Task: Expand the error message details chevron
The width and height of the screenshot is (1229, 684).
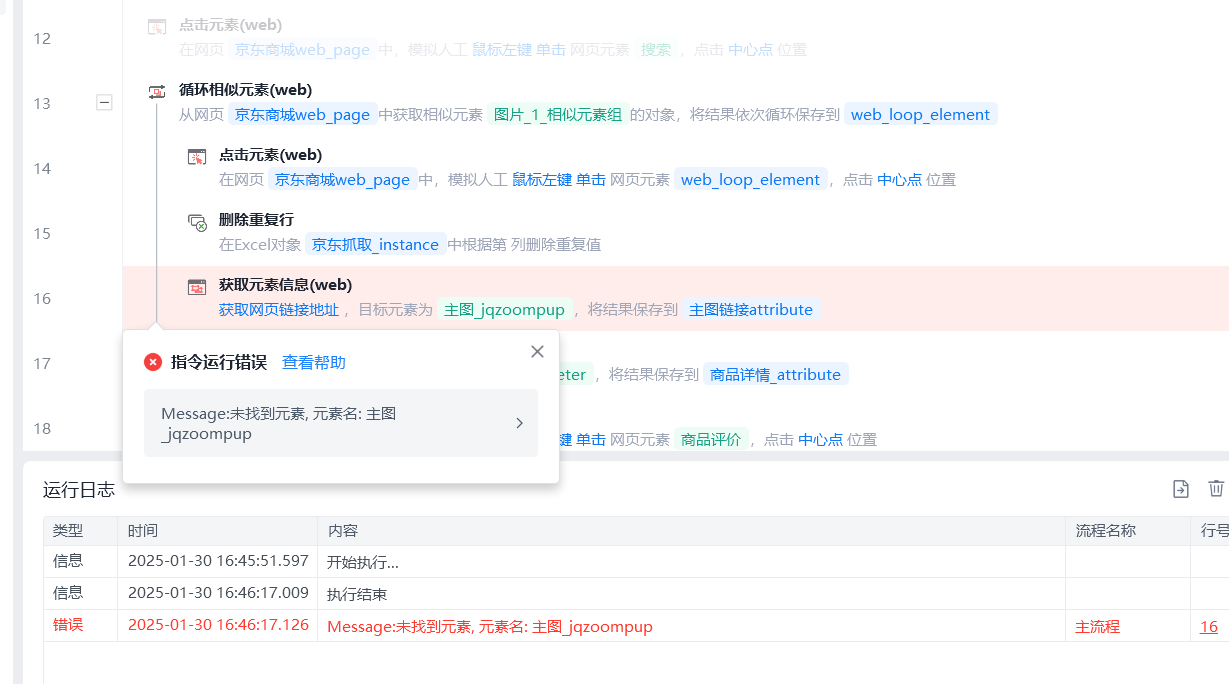Action: pyautogui.click(x=519, y=423)
